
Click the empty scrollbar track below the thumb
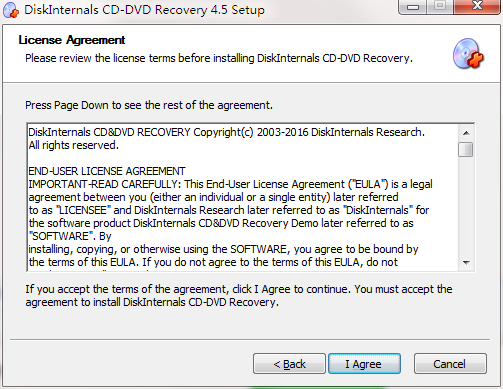tap(466, 206)
